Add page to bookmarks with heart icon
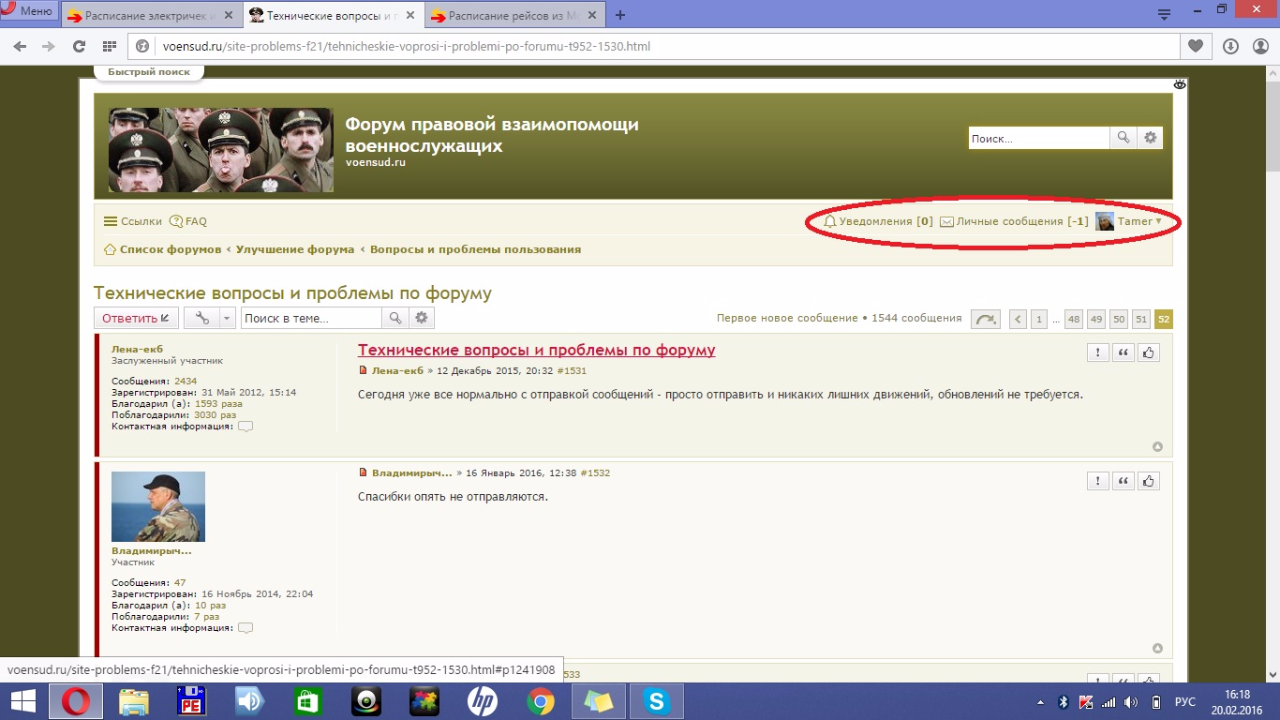 pyautogui.click(x=1195, y=46)
